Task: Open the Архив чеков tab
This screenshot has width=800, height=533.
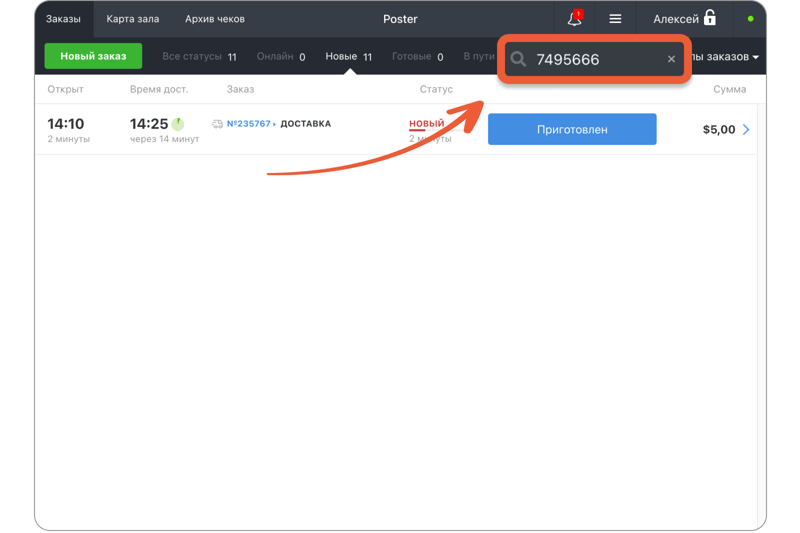Action: [215, 19]
